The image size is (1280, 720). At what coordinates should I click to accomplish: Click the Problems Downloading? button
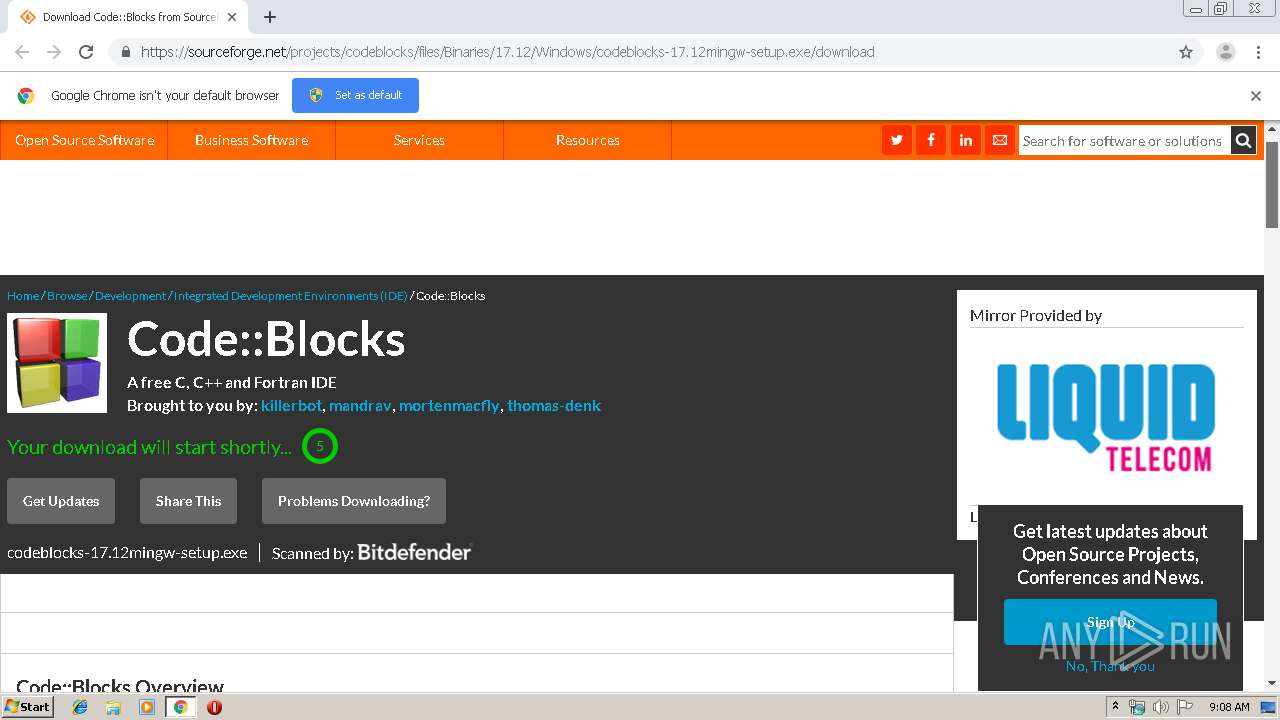pos(354,501)
